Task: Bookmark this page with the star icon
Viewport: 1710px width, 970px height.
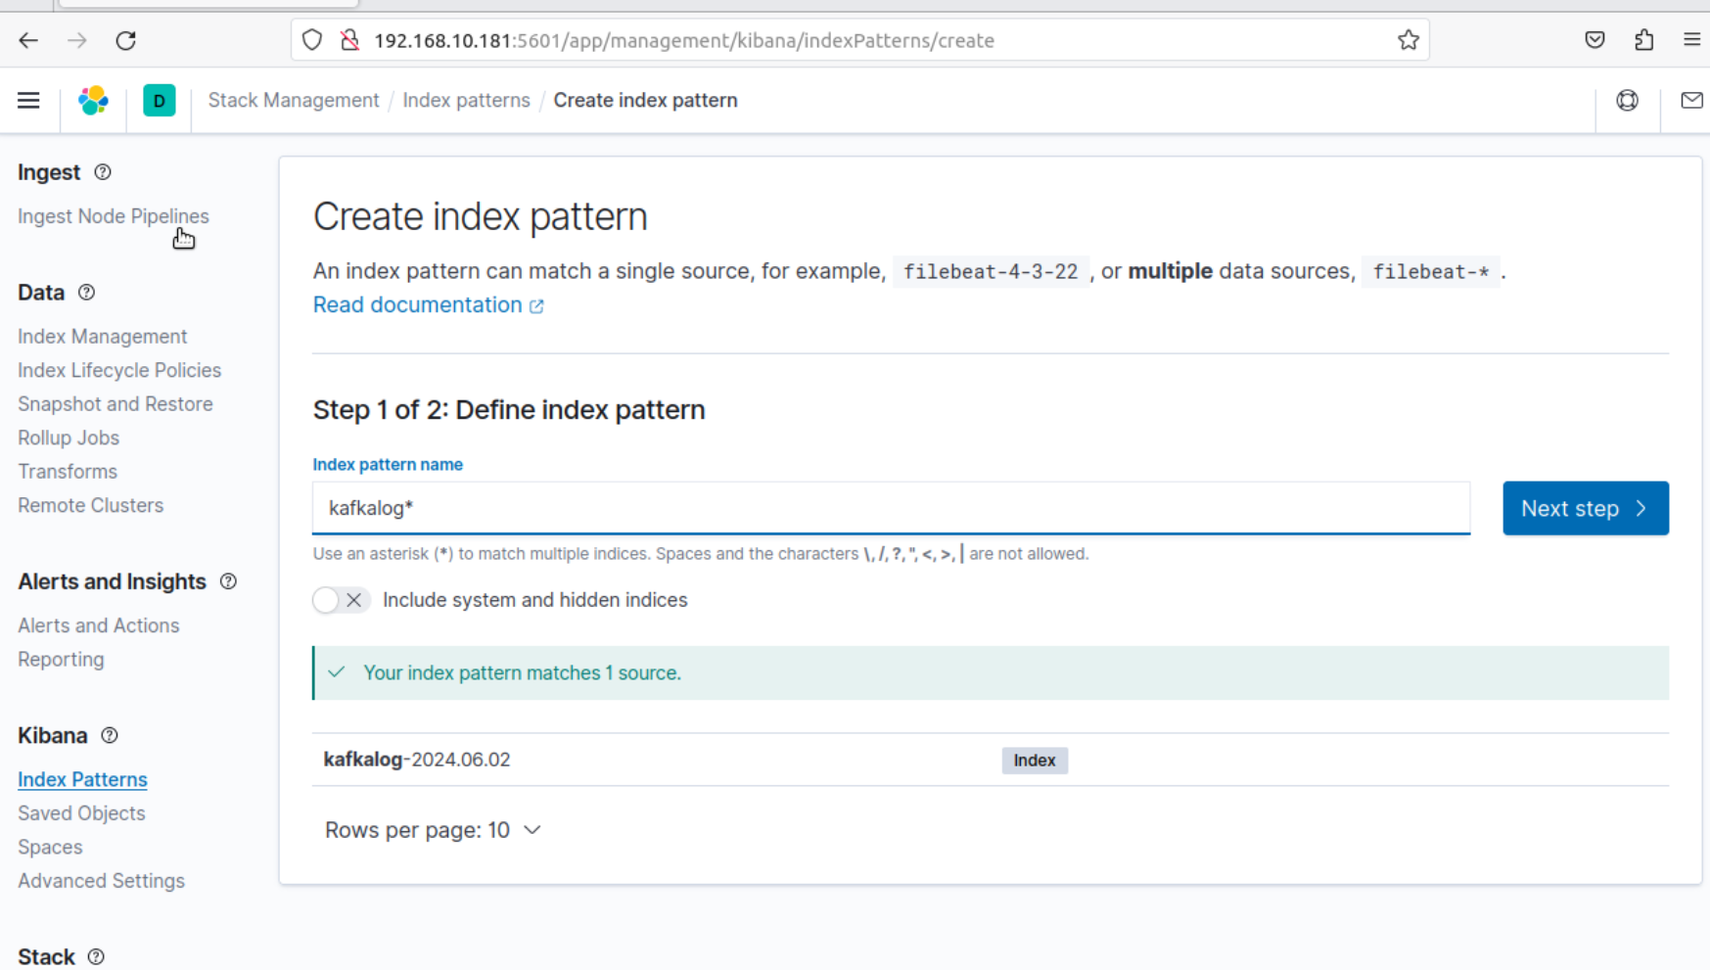Action: point(1408,40)
